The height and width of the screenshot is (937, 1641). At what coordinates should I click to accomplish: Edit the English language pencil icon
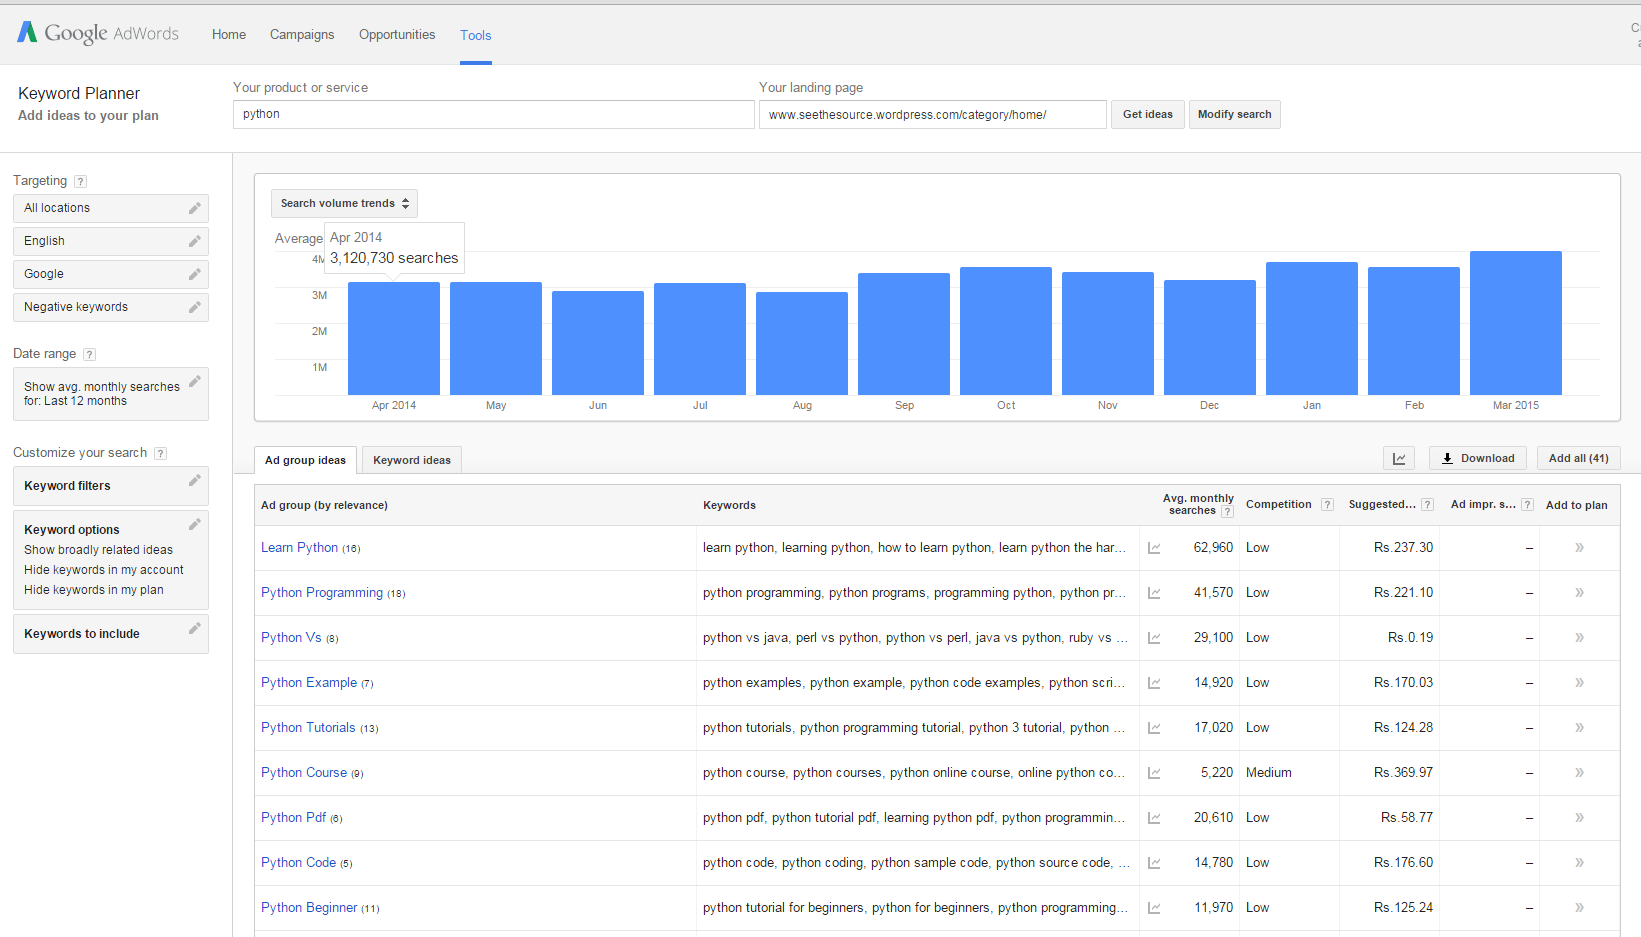[195, 241]
